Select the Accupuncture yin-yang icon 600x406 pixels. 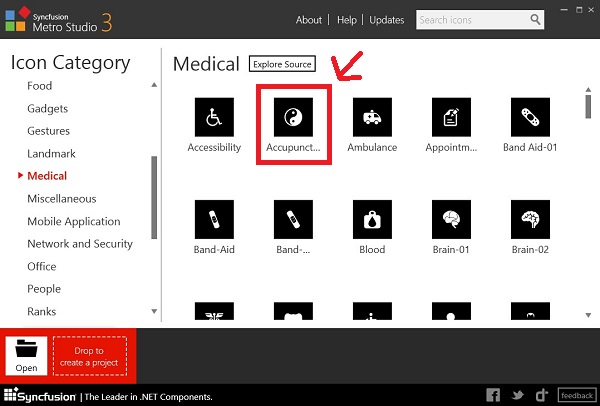click(x=293, y=117)
